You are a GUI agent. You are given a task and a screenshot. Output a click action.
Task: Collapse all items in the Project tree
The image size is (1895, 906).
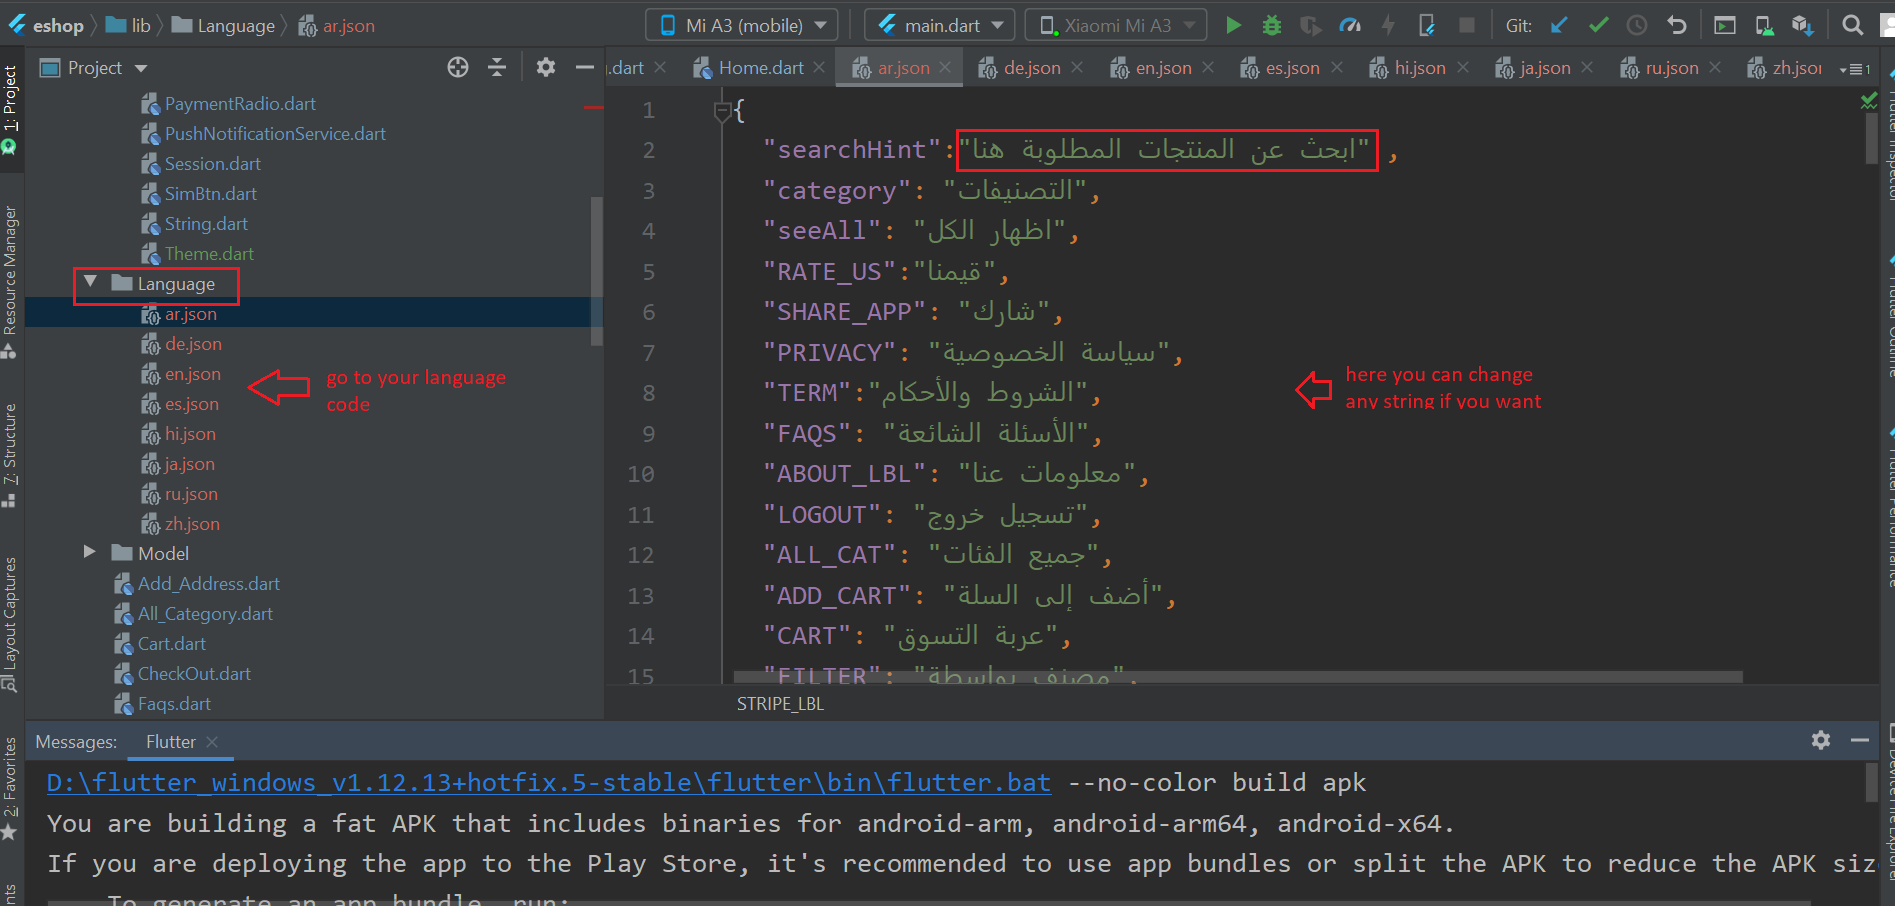coord(497,67)
